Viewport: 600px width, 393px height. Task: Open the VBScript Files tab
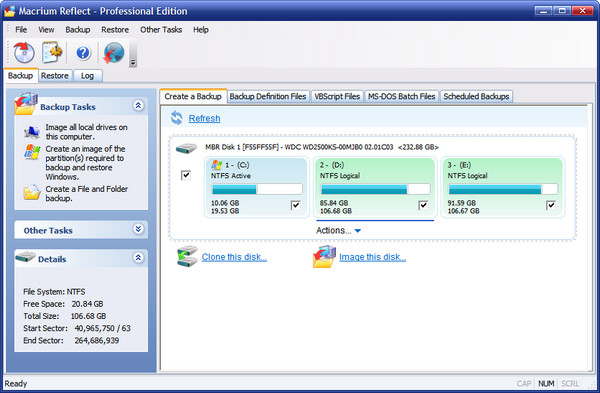(x=337, y=96)
